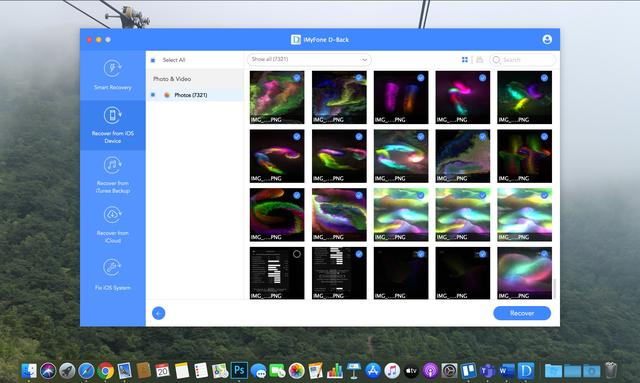
Task: Open Launchpad rocket icon in dock
Action: (x=67, y=371)
